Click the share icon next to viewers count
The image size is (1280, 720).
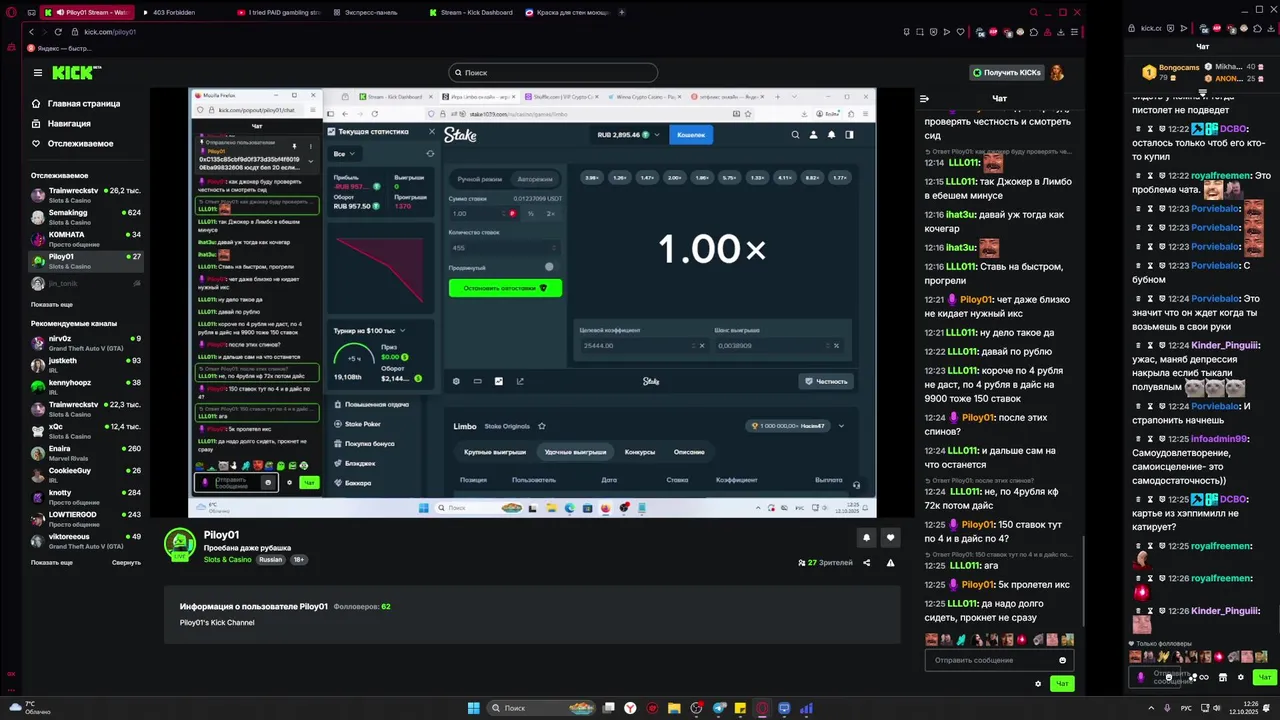point(867,563)
